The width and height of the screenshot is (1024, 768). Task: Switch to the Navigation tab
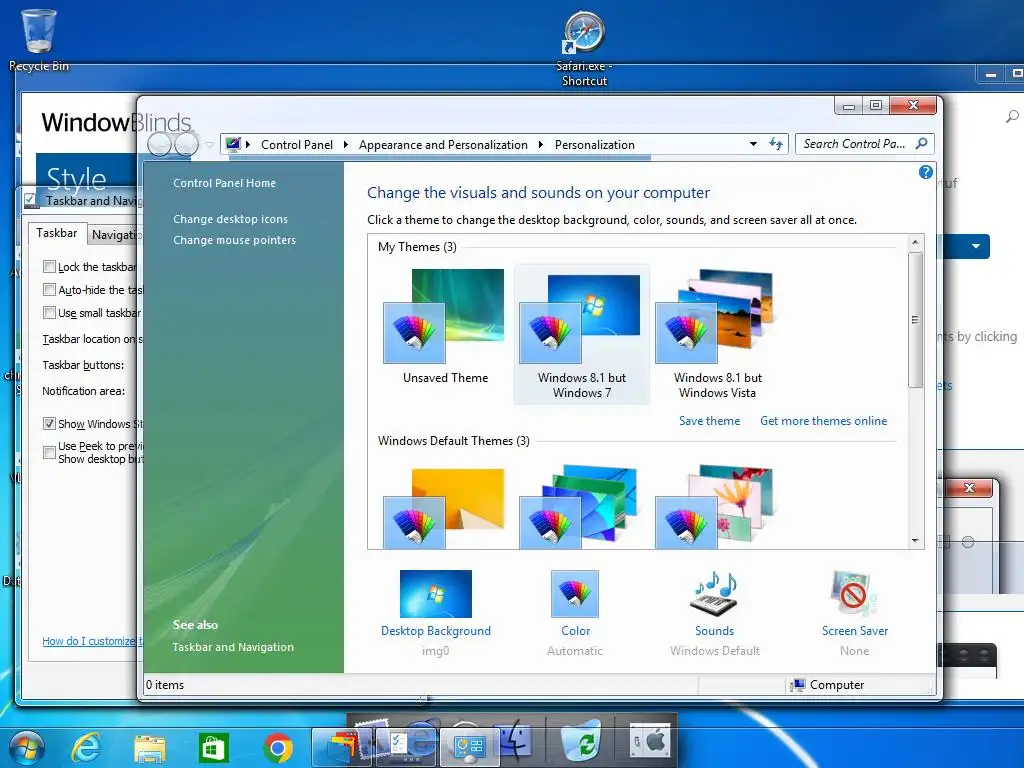115,235
